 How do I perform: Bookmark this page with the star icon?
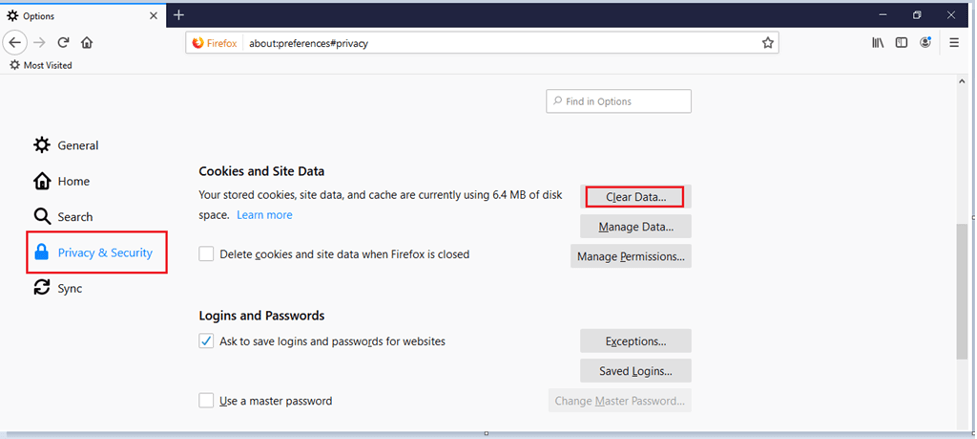click(767, 43)
